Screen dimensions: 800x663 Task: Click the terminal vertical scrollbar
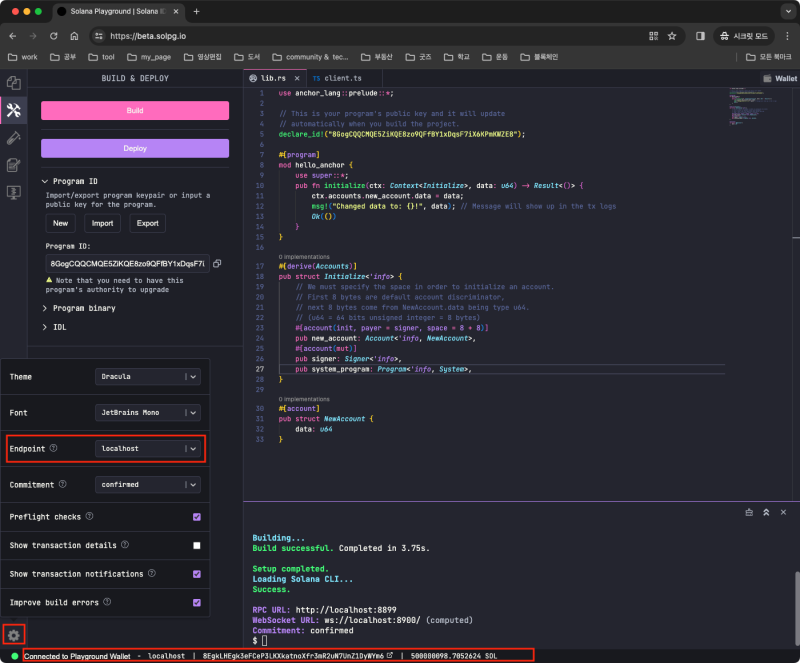pos(796,607)
